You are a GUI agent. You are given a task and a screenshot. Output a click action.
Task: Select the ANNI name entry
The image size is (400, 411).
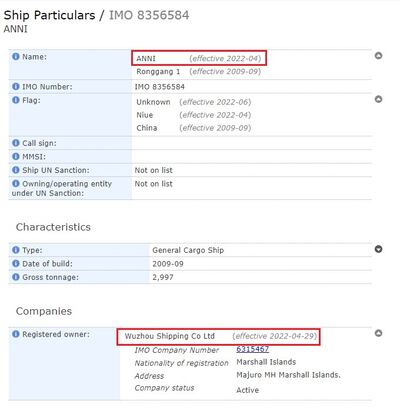(x=146, y=58)
